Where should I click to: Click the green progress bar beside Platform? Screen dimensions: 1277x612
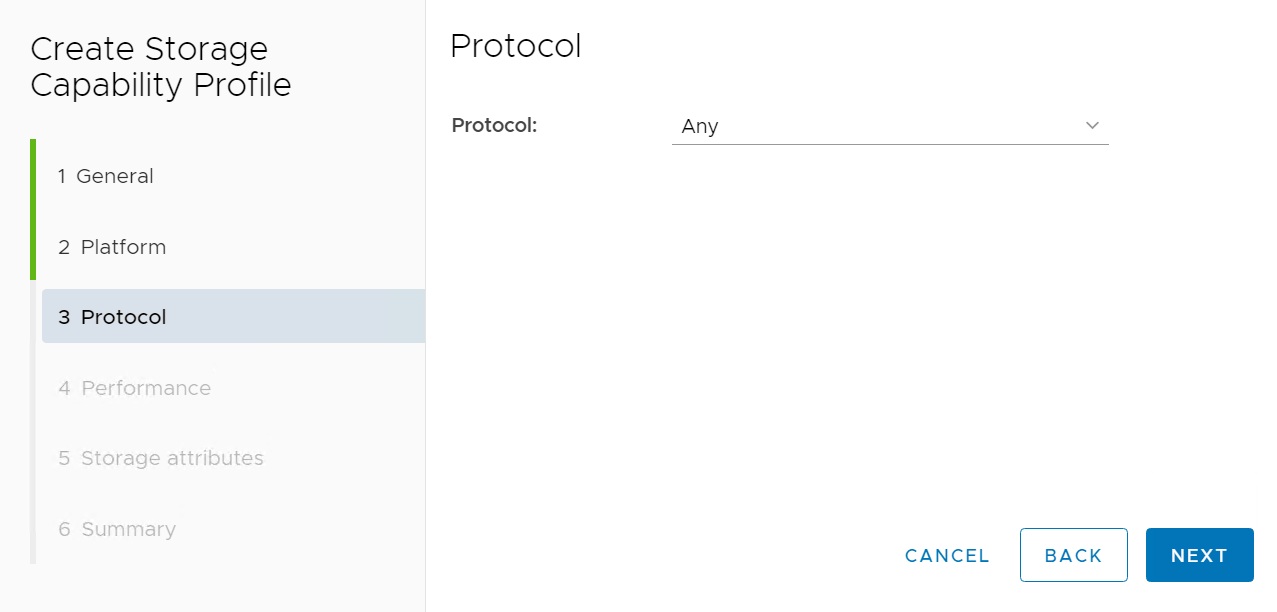(x=33, y=247)
